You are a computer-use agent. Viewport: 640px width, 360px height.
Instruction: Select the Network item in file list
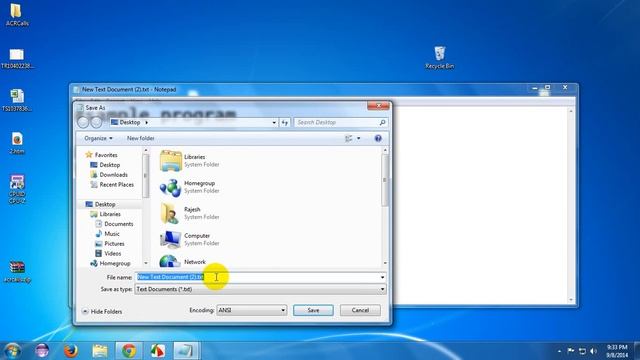coord(183,261)
